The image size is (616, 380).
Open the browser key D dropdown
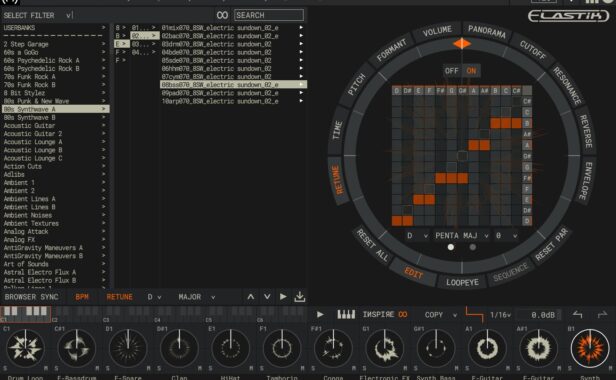[x=154, y=297]
